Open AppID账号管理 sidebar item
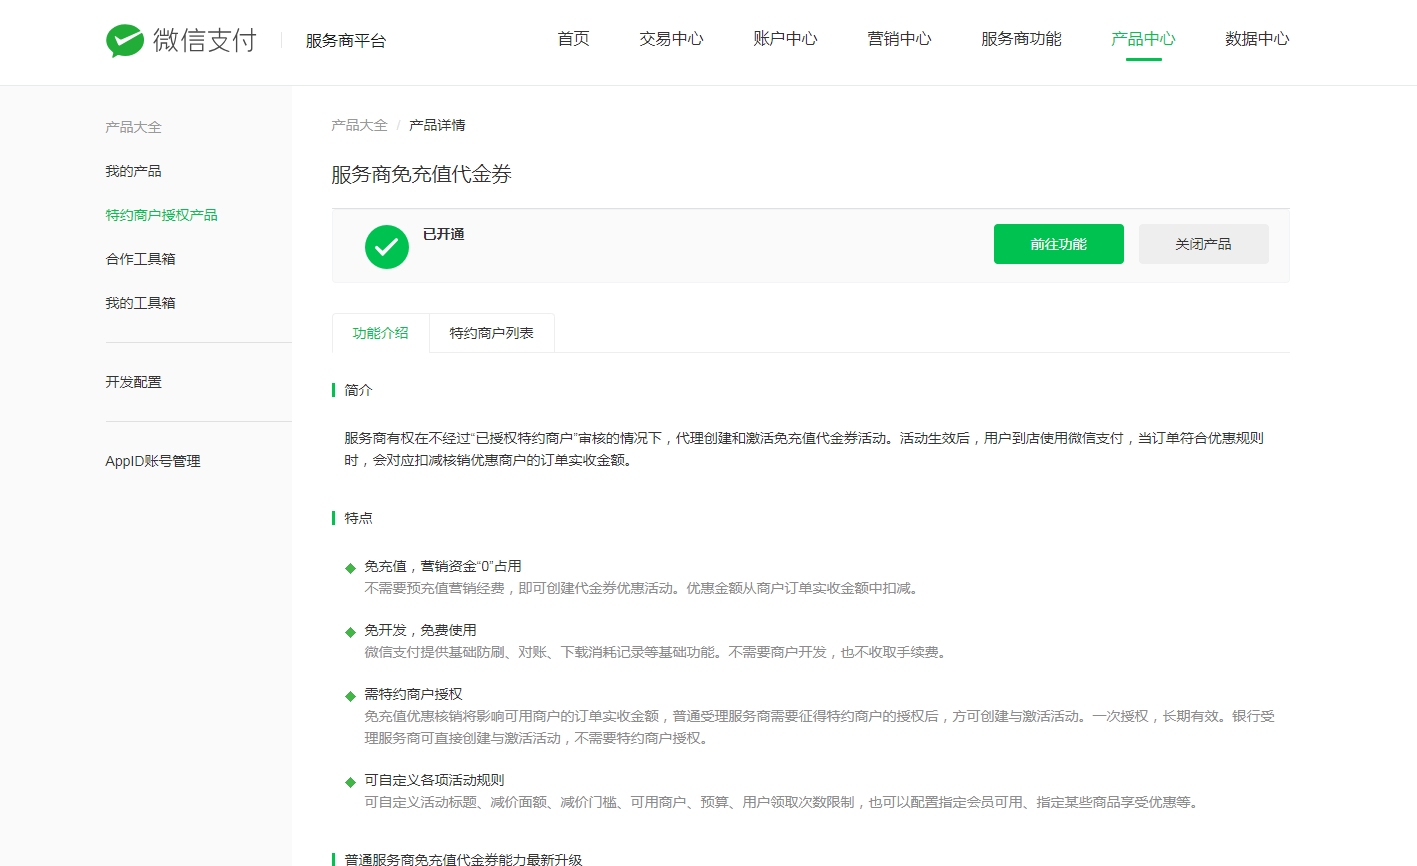The width and height of the screenshot is (1417, 866). tap(153, 461)
